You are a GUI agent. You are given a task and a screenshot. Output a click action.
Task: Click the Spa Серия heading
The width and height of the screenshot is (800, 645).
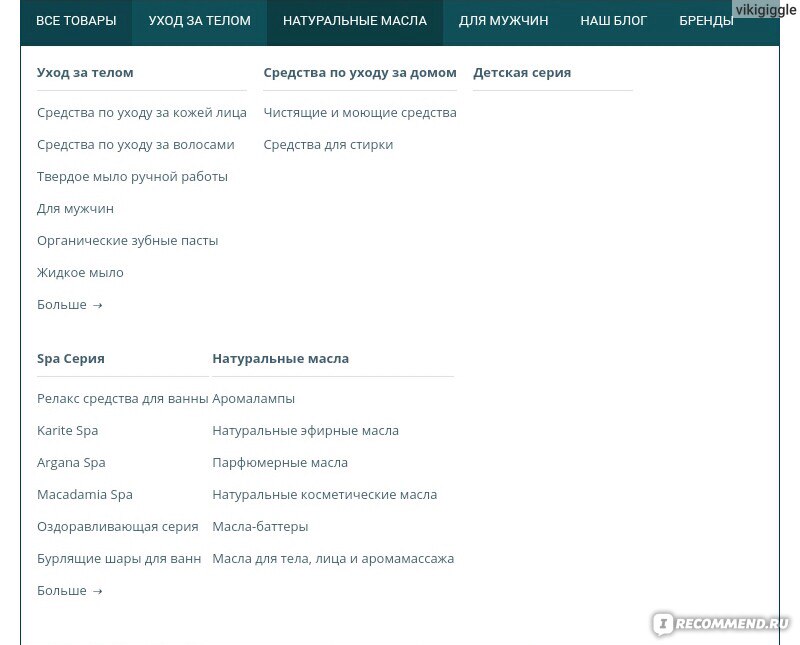pyautogui.click(x=70, y=359)
